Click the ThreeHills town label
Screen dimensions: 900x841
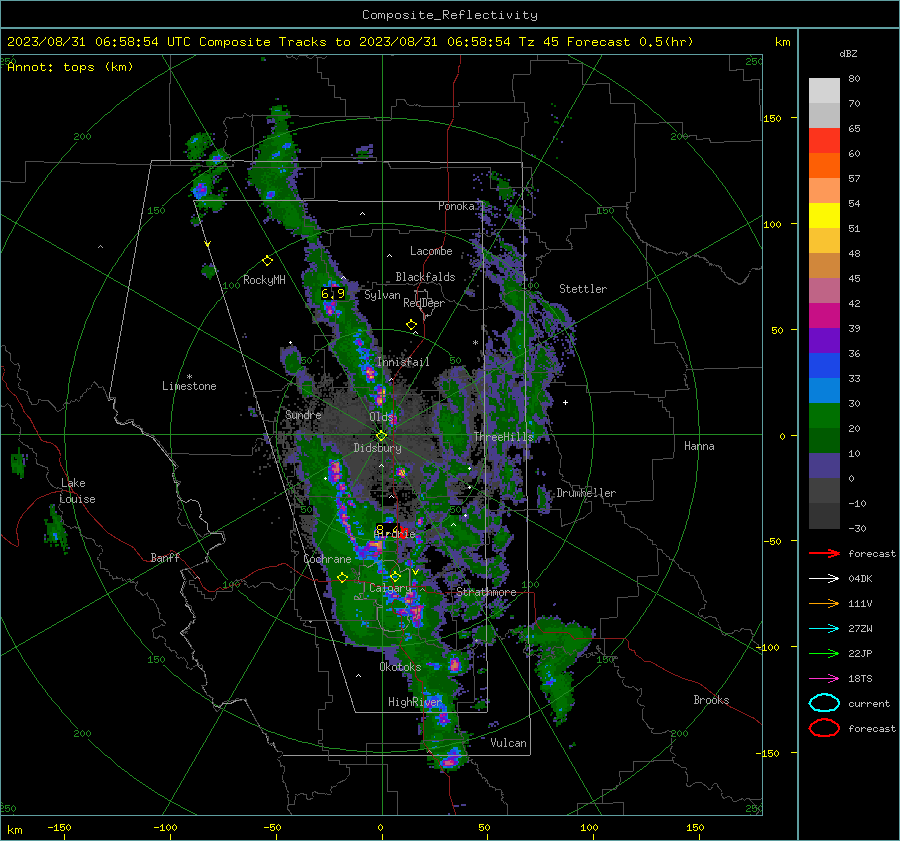(x=503, y=437)
